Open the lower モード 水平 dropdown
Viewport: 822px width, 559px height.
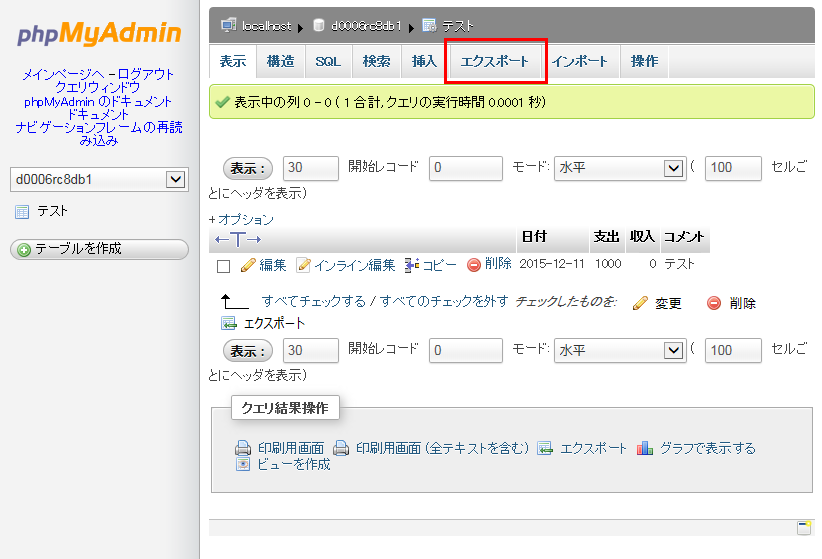620,350
